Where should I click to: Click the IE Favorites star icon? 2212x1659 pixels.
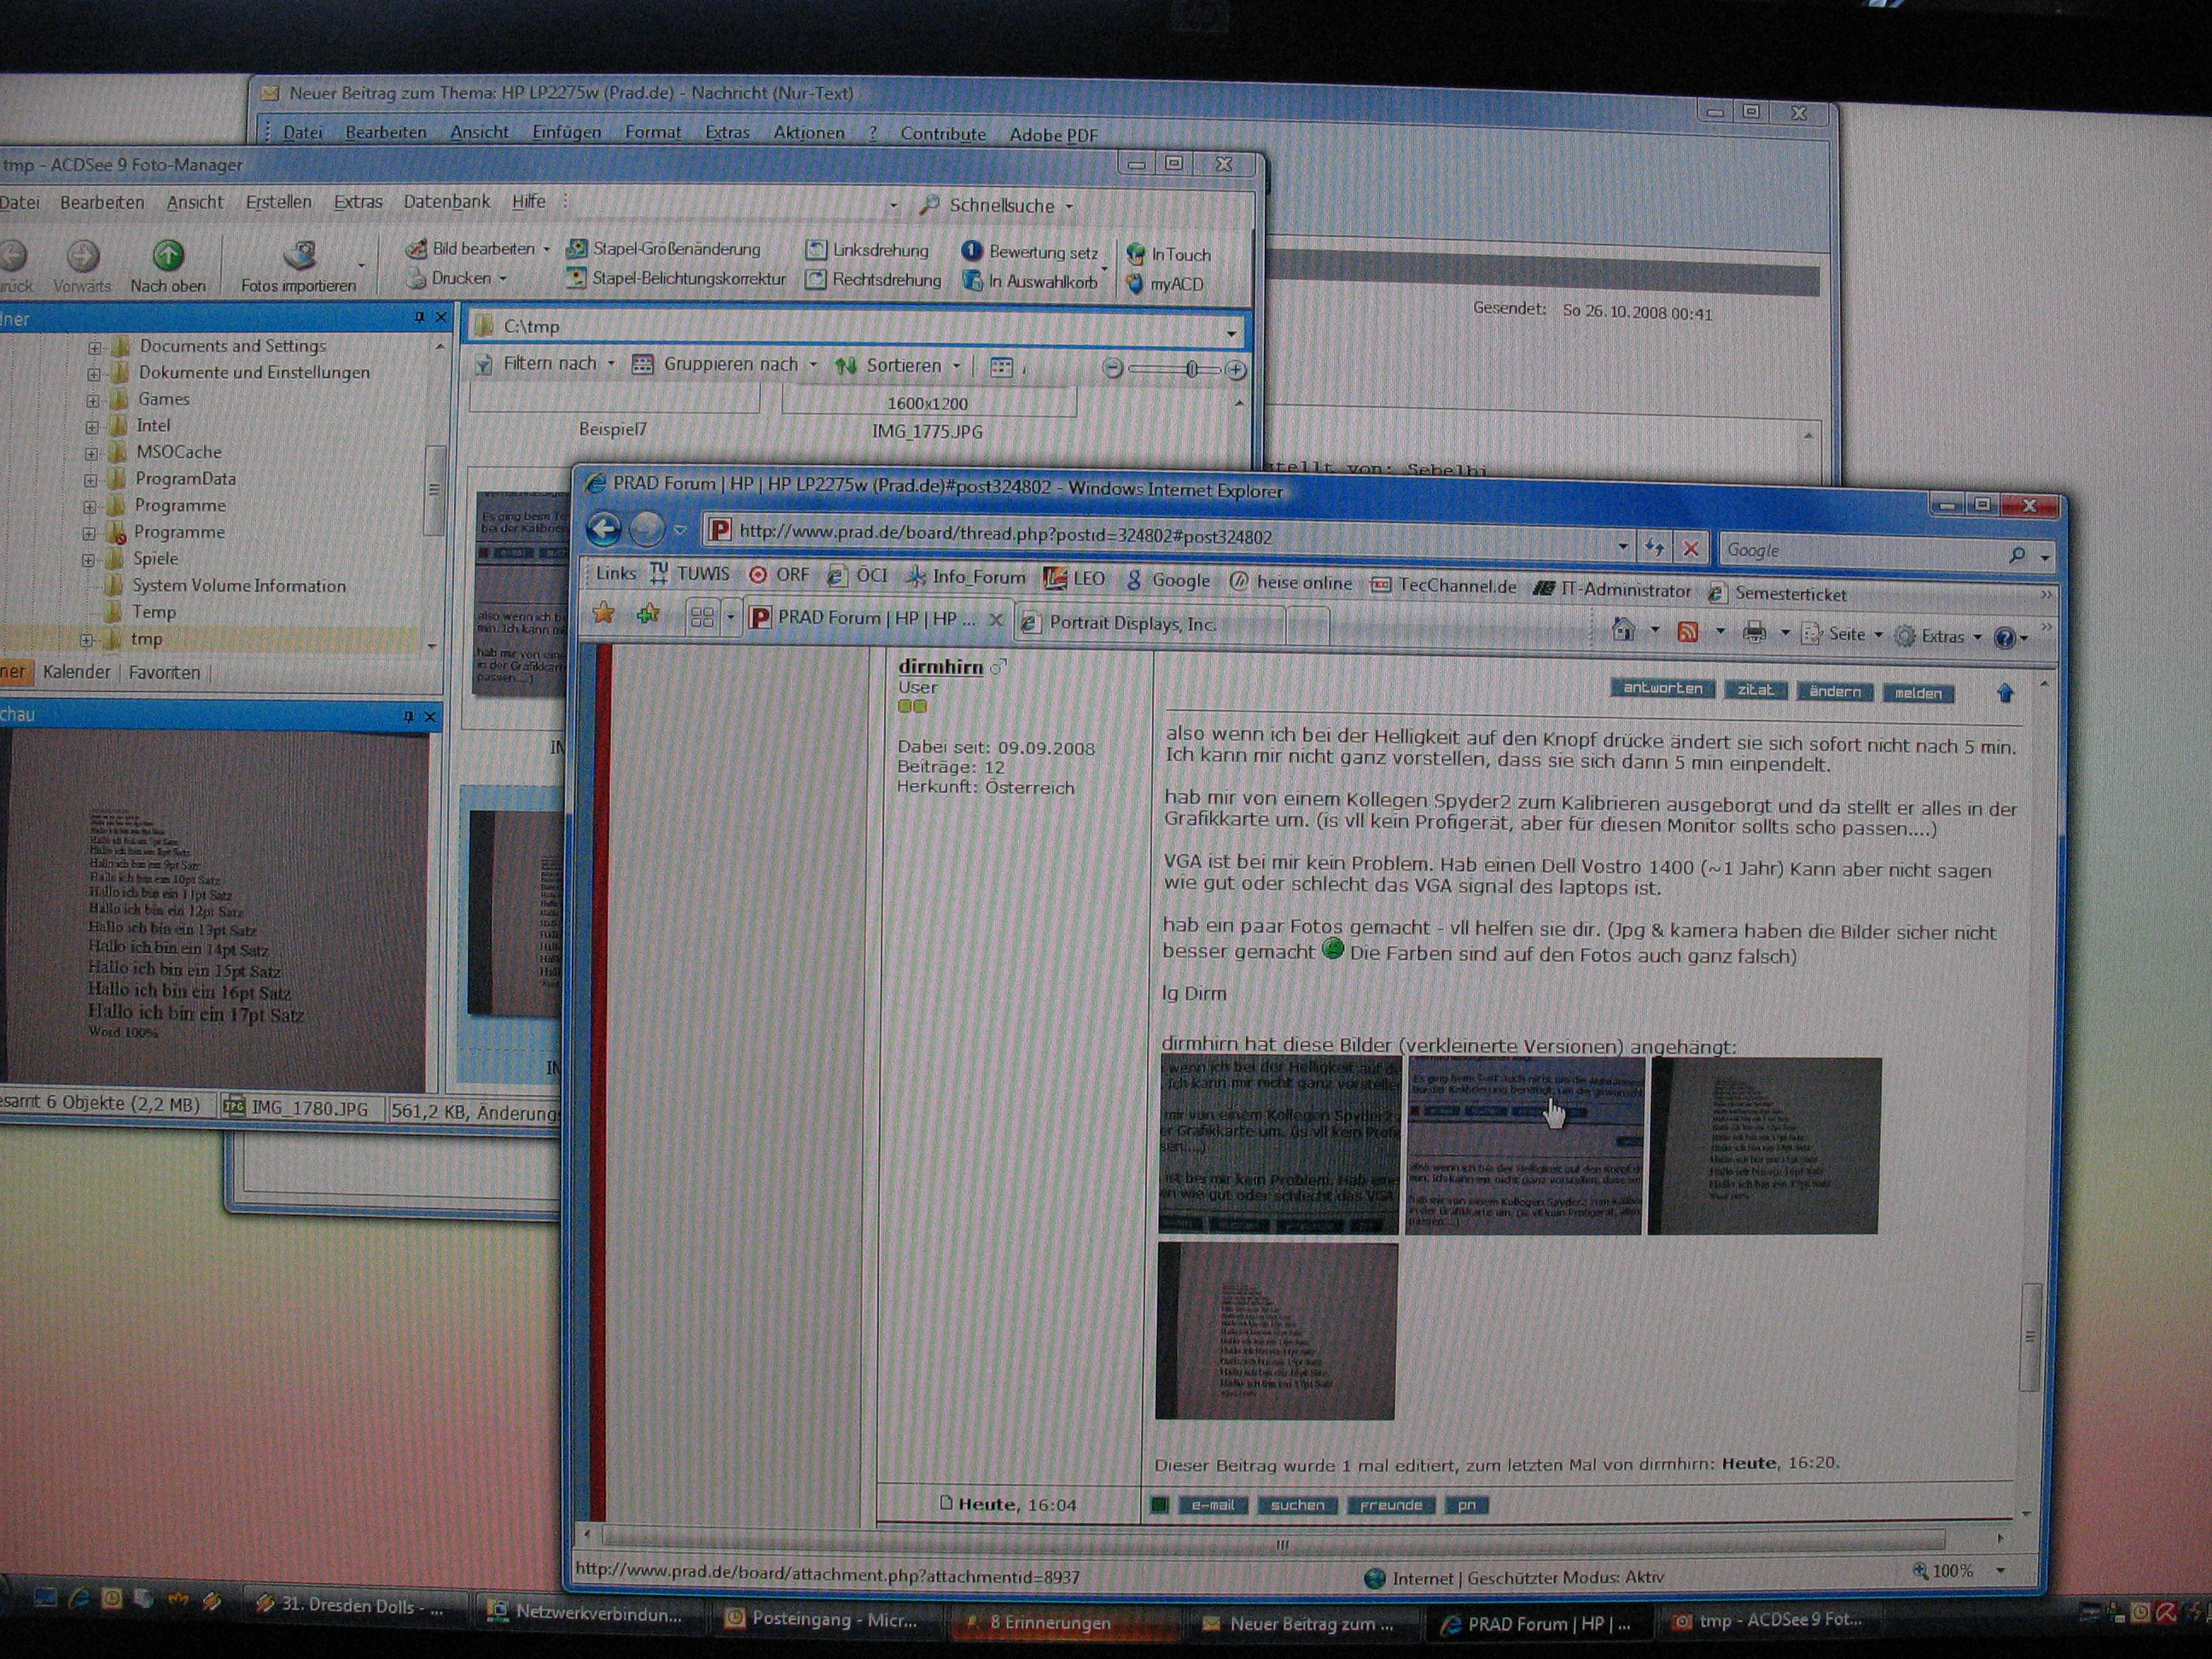coord(603,613)
